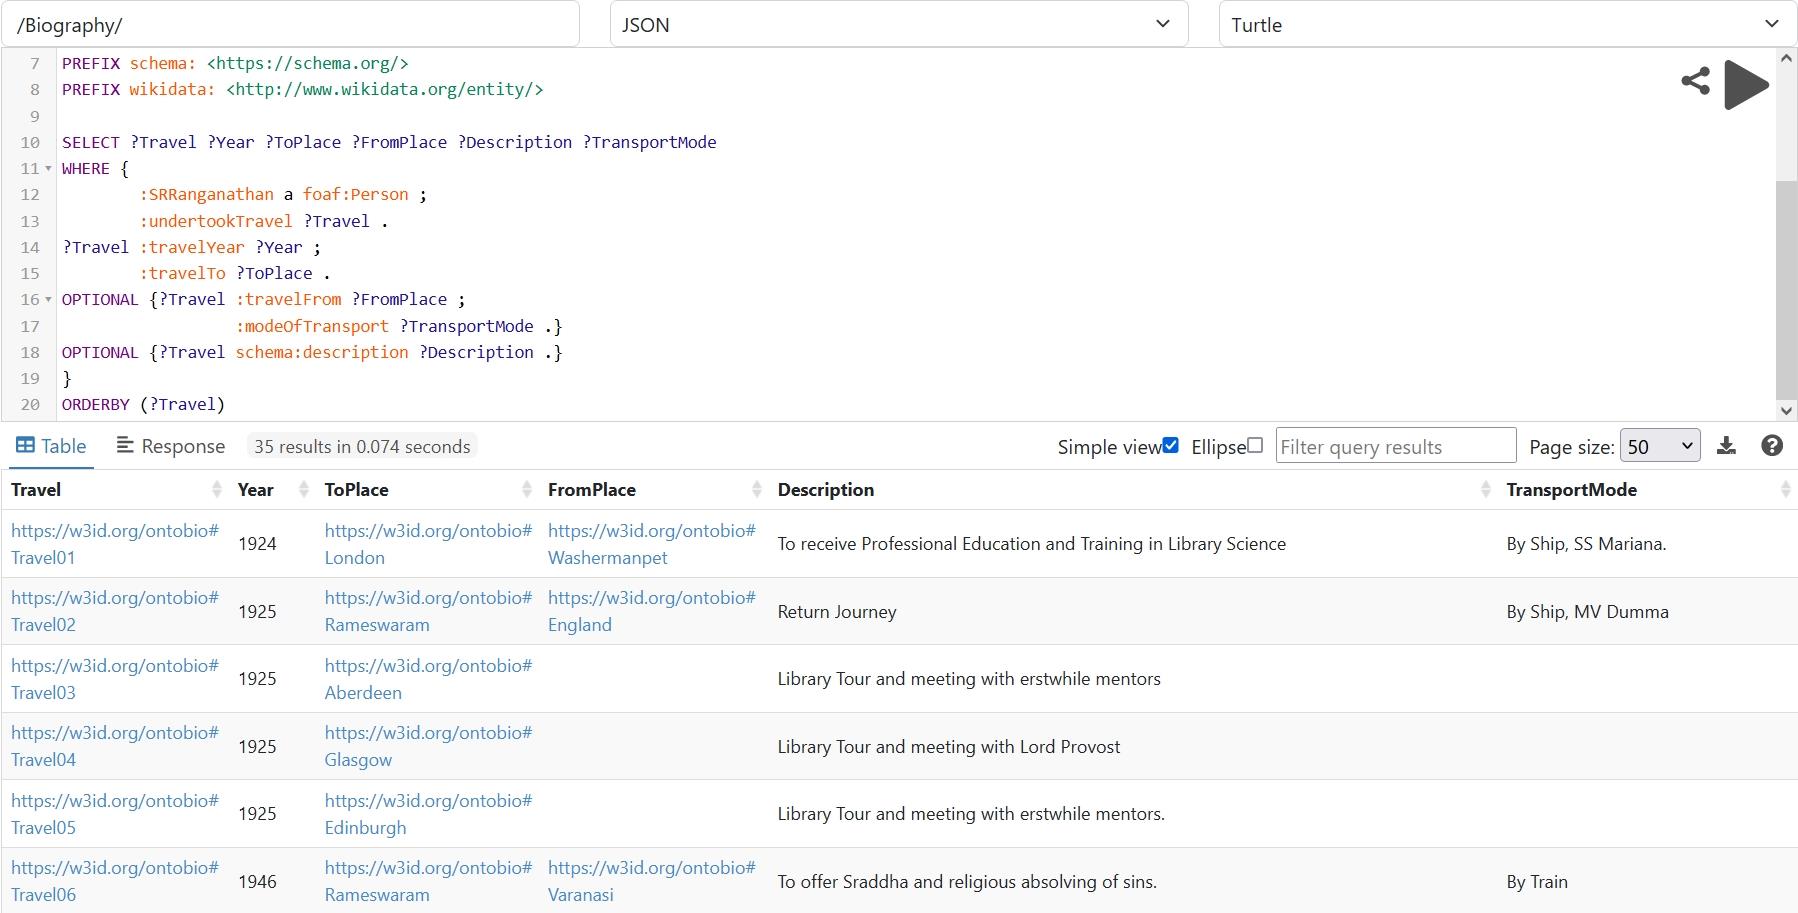Open the help question mark icon

tap(1772, 446)
